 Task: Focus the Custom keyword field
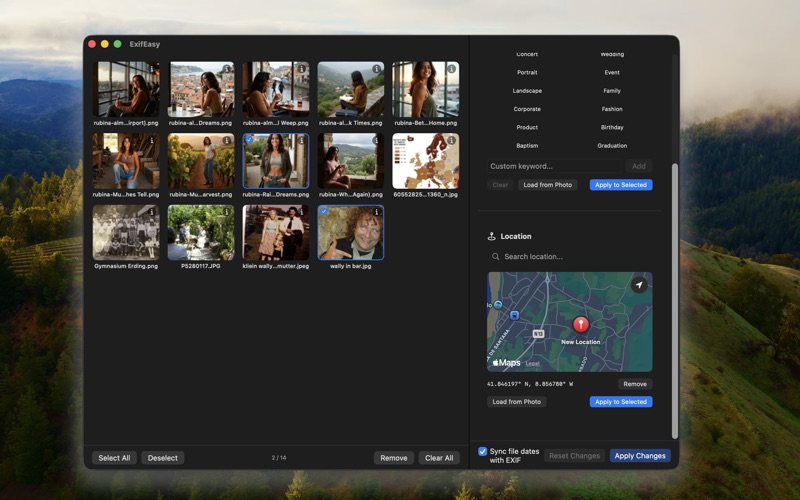[x=554, y=166]
